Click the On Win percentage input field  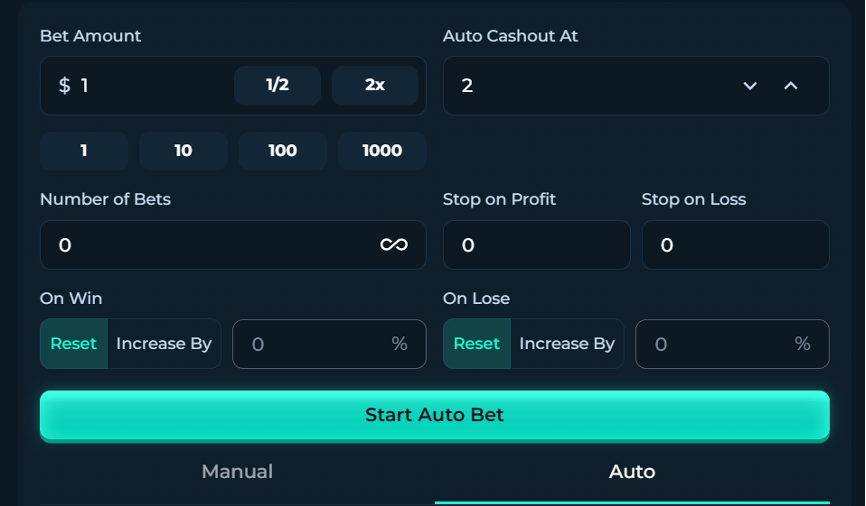(x=315, y=344)
